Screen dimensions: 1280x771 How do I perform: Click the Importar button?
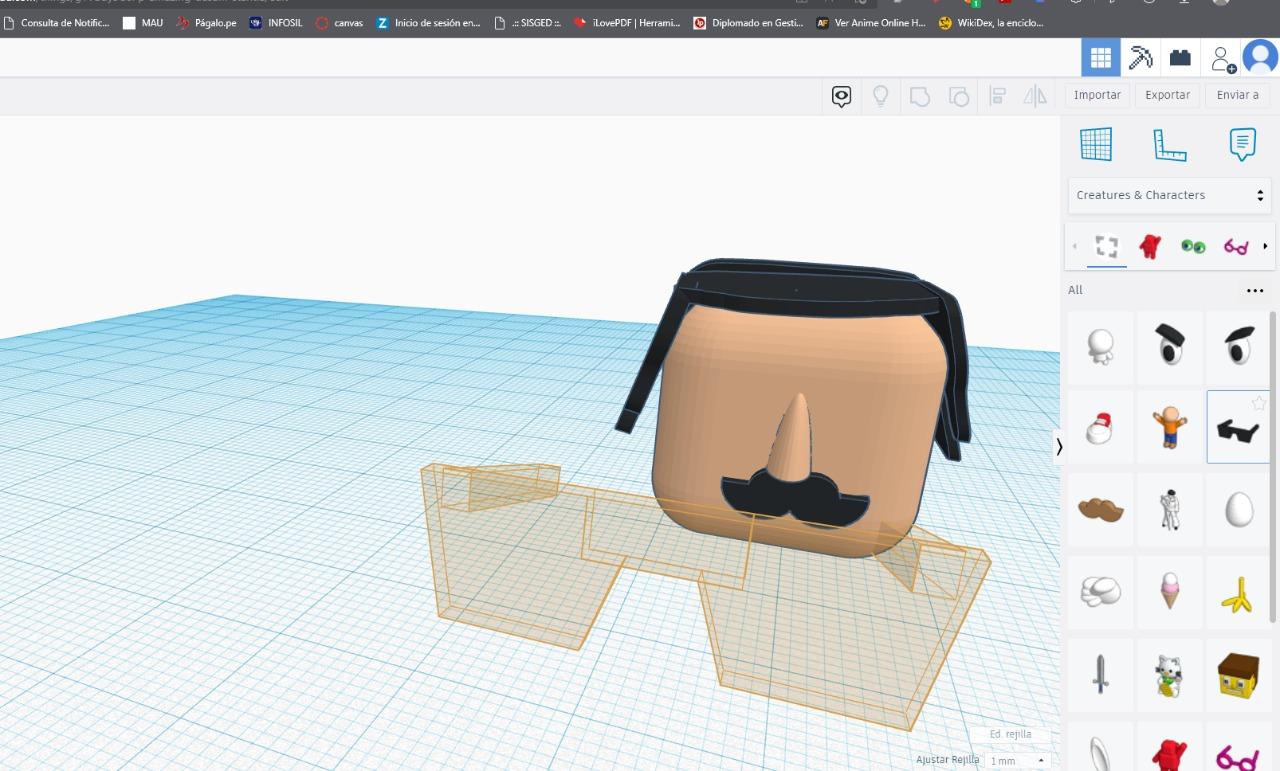1097,95
